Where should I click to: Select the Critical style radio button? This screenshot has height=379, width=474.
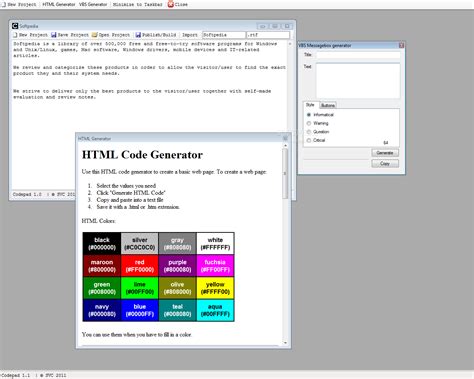(309, 140)
